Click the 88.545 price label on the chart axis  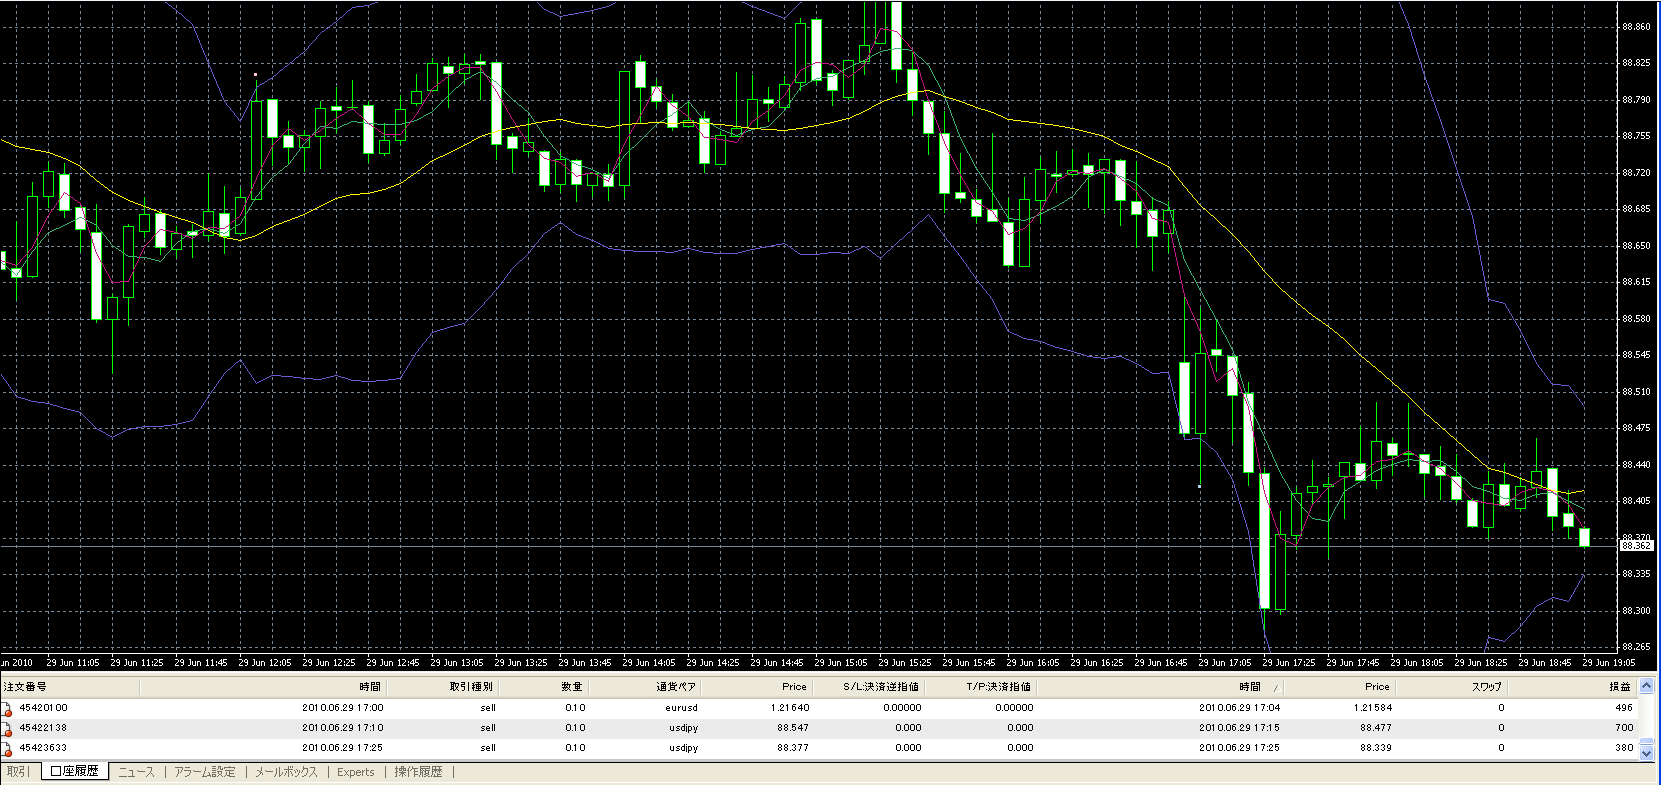[1637, 355]
